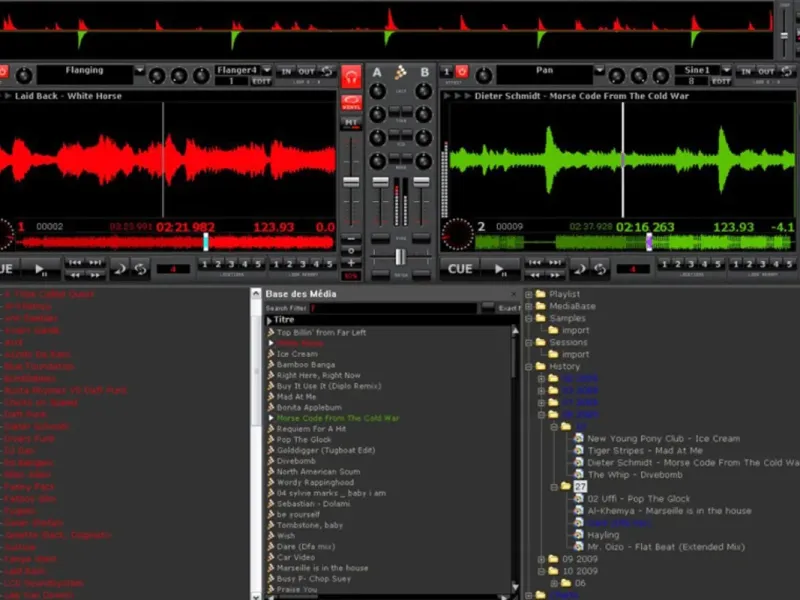Screen dimensions: 800x600
Task: Click the EDIT button below Flanger4
Action: click(261, 82)
